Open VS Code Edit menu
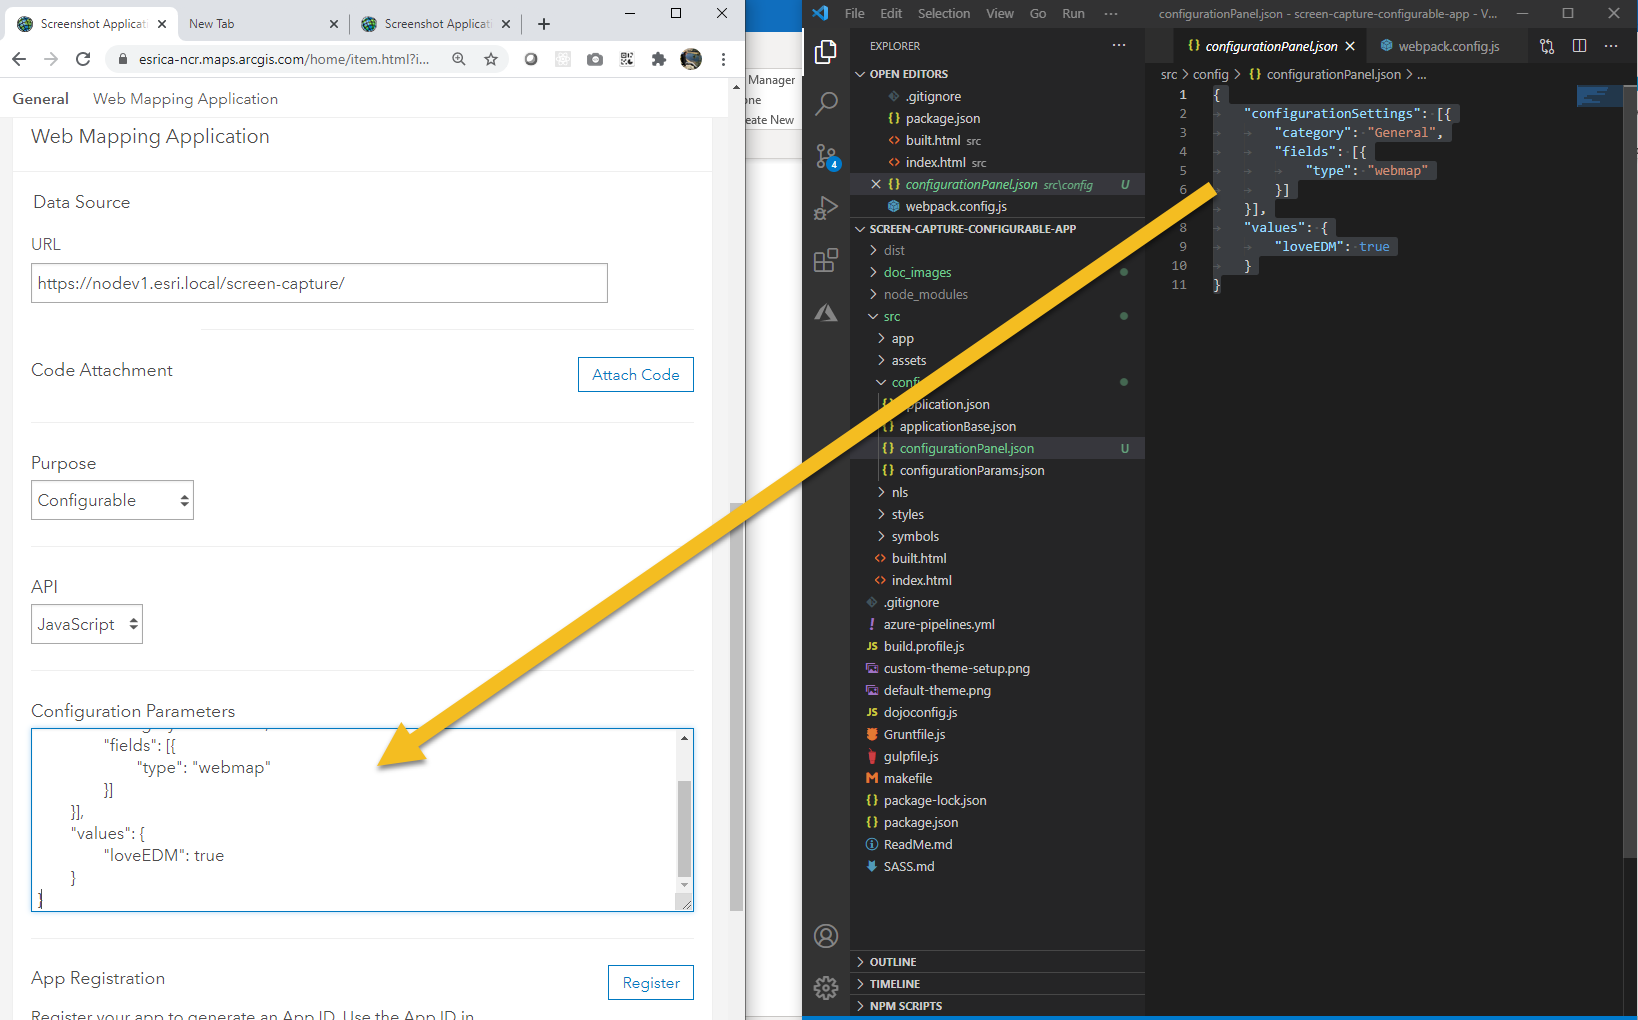This screenshot has height=1020, width=1638. click(891, 13)
